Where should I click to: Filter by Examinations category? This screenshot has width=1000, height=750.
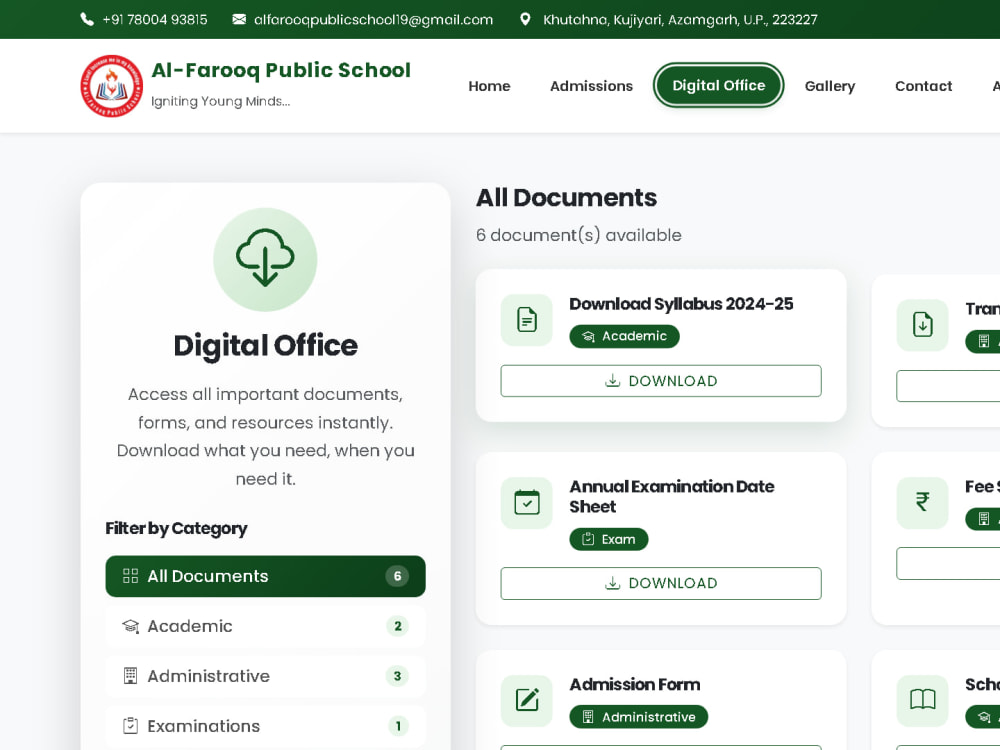265,726
